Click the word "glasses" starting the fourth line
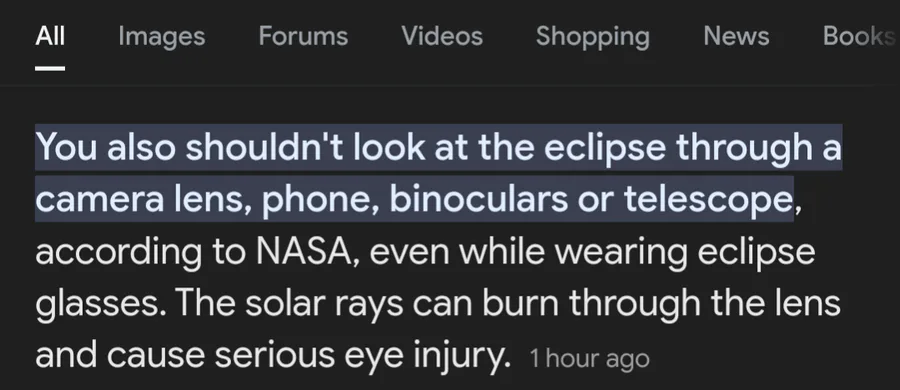 tap(100, 305)
